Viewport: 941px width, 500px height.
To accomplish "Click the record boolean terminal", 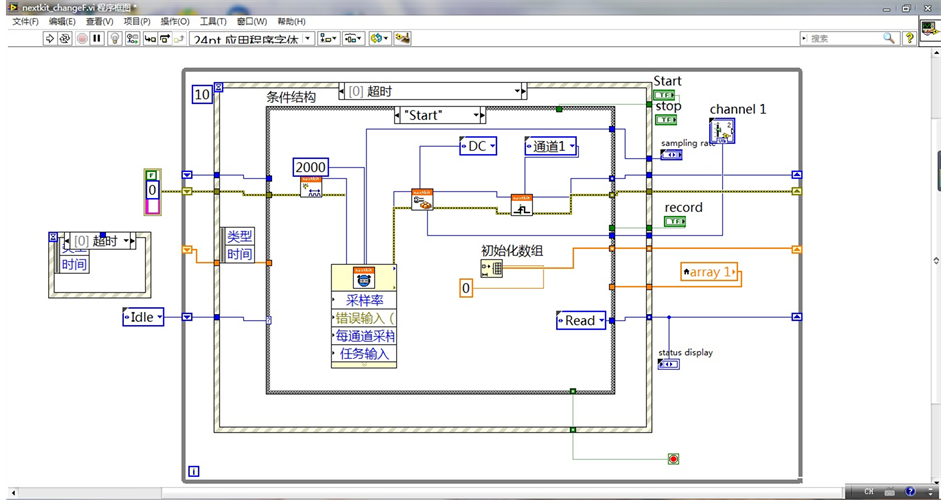I will (675, 221).
